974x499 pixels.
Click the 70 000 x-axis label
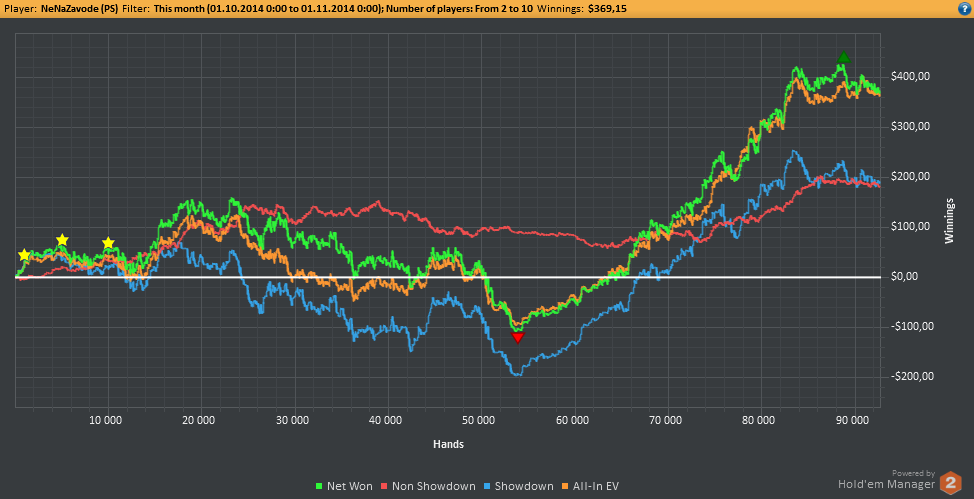(667, 421)
